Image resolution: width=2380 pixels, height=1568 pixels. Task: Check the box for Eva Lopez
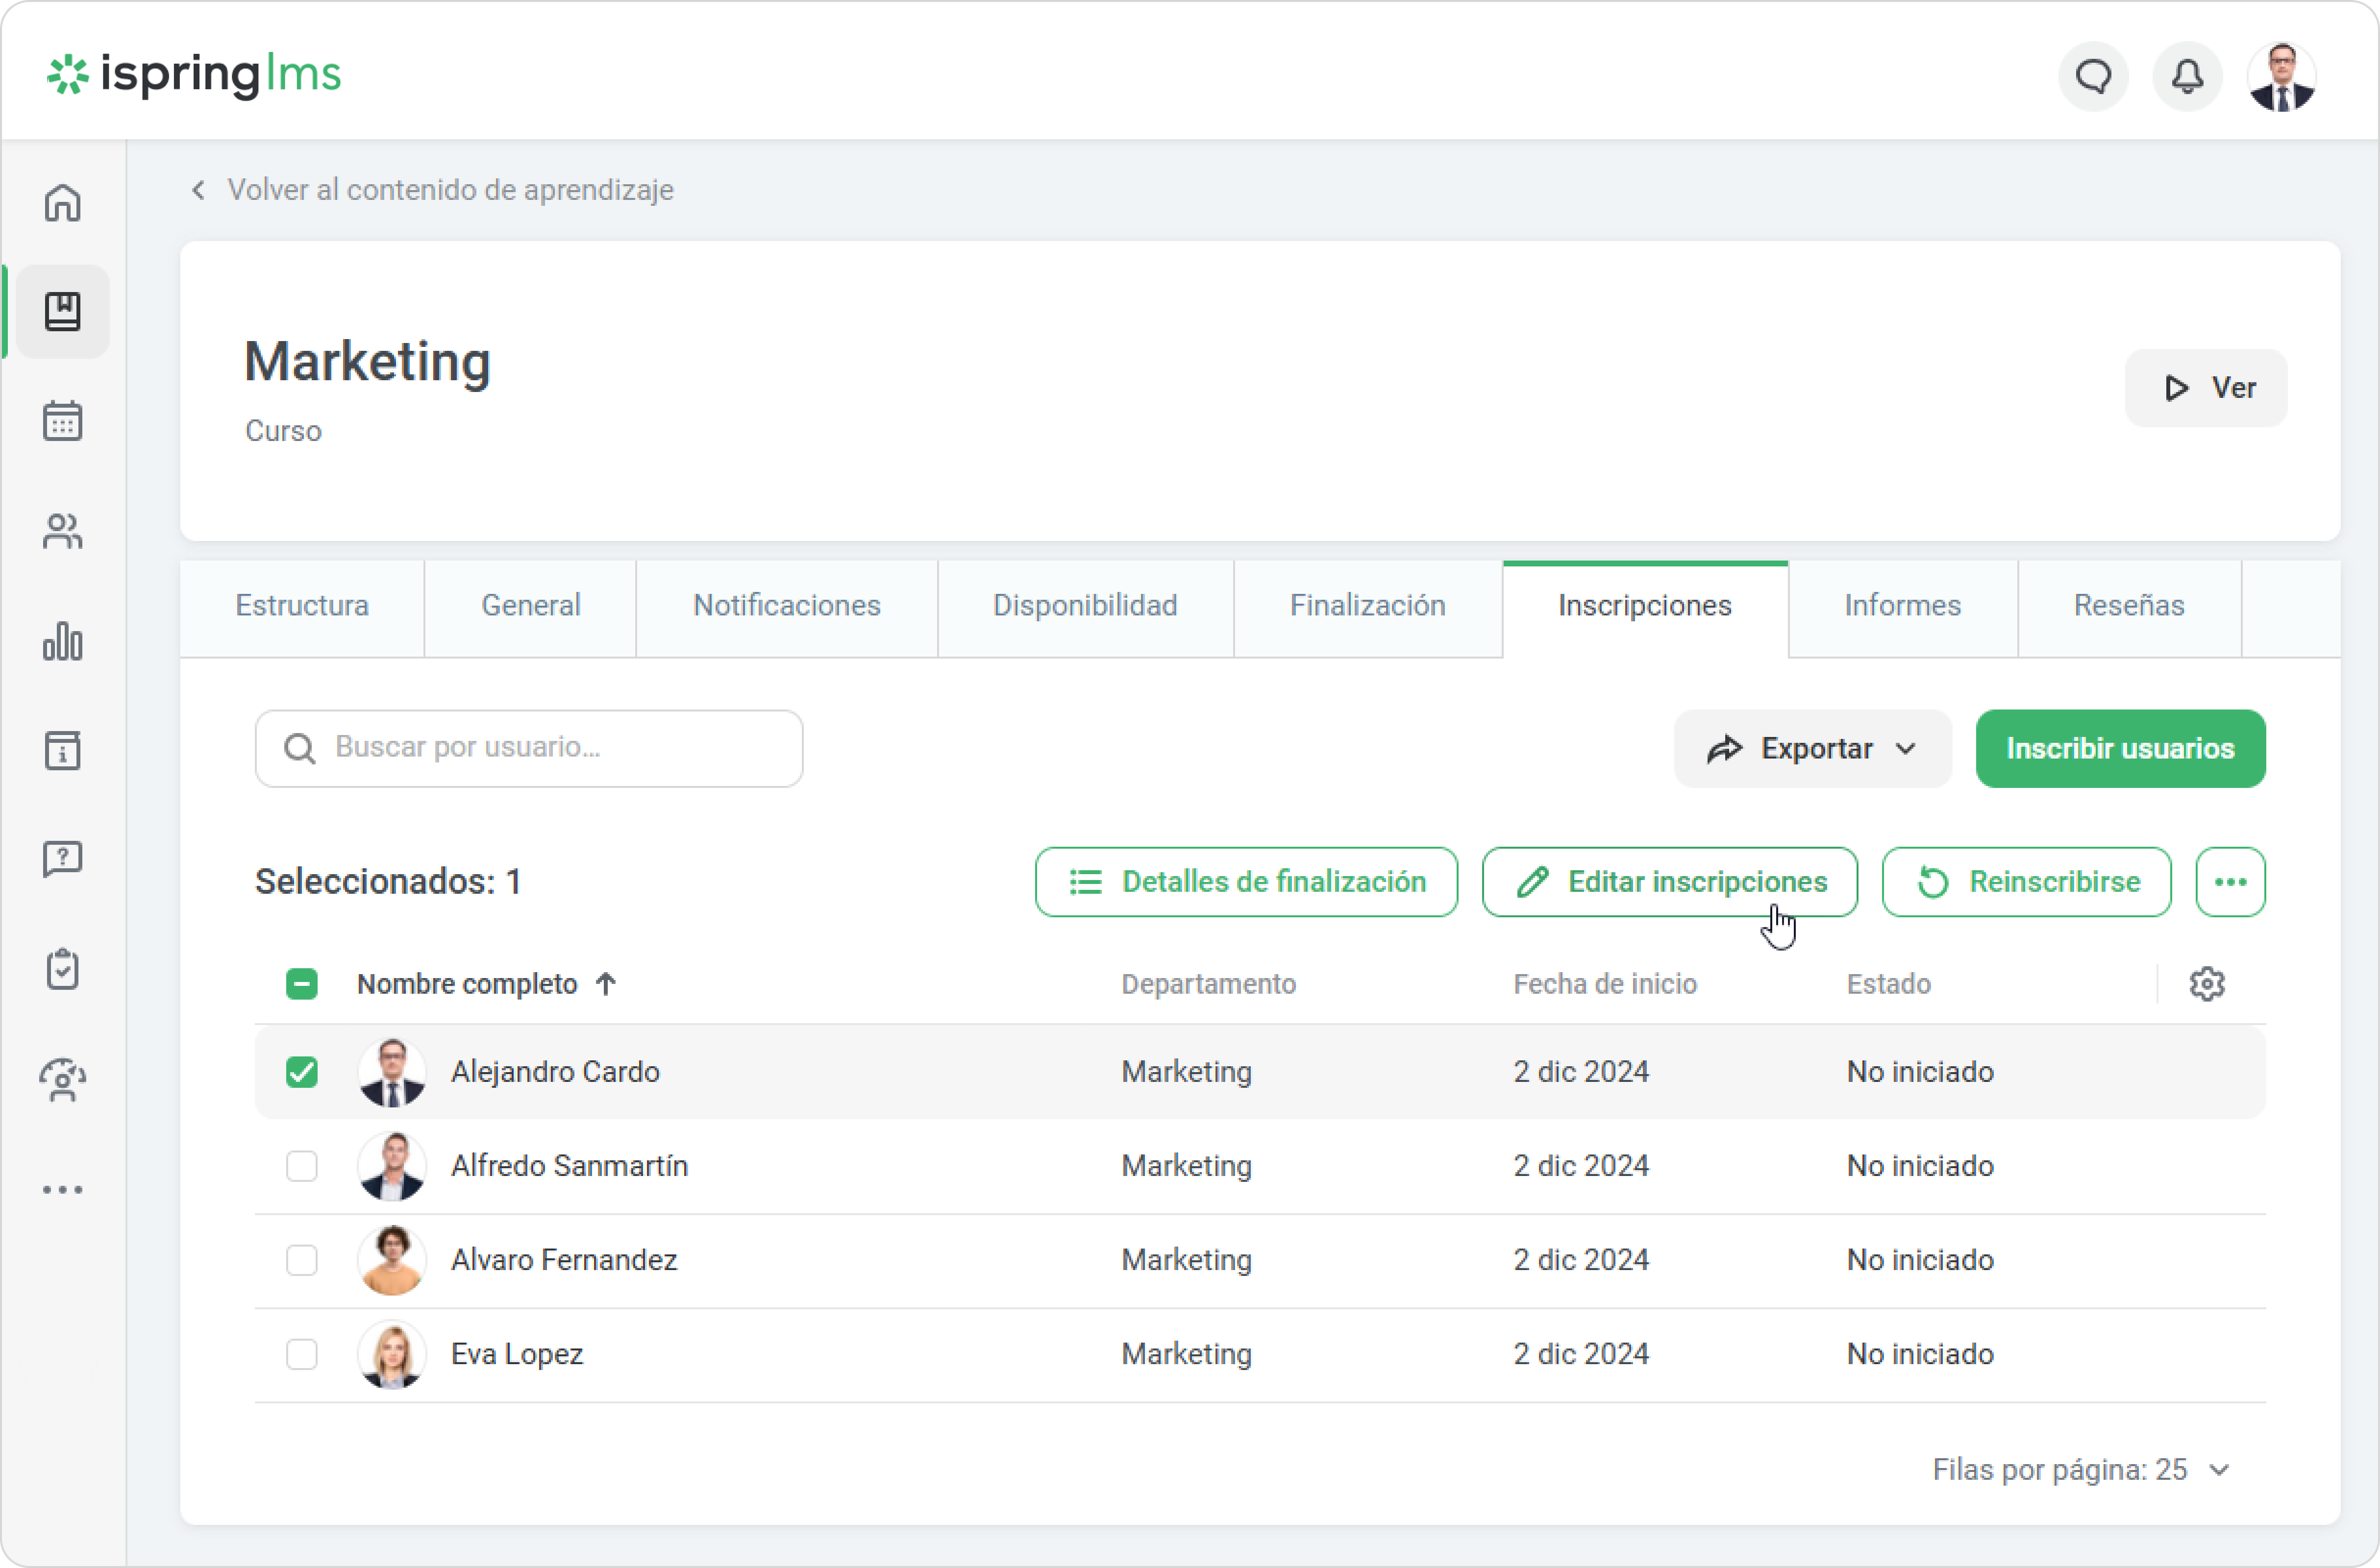point(301,1354)
